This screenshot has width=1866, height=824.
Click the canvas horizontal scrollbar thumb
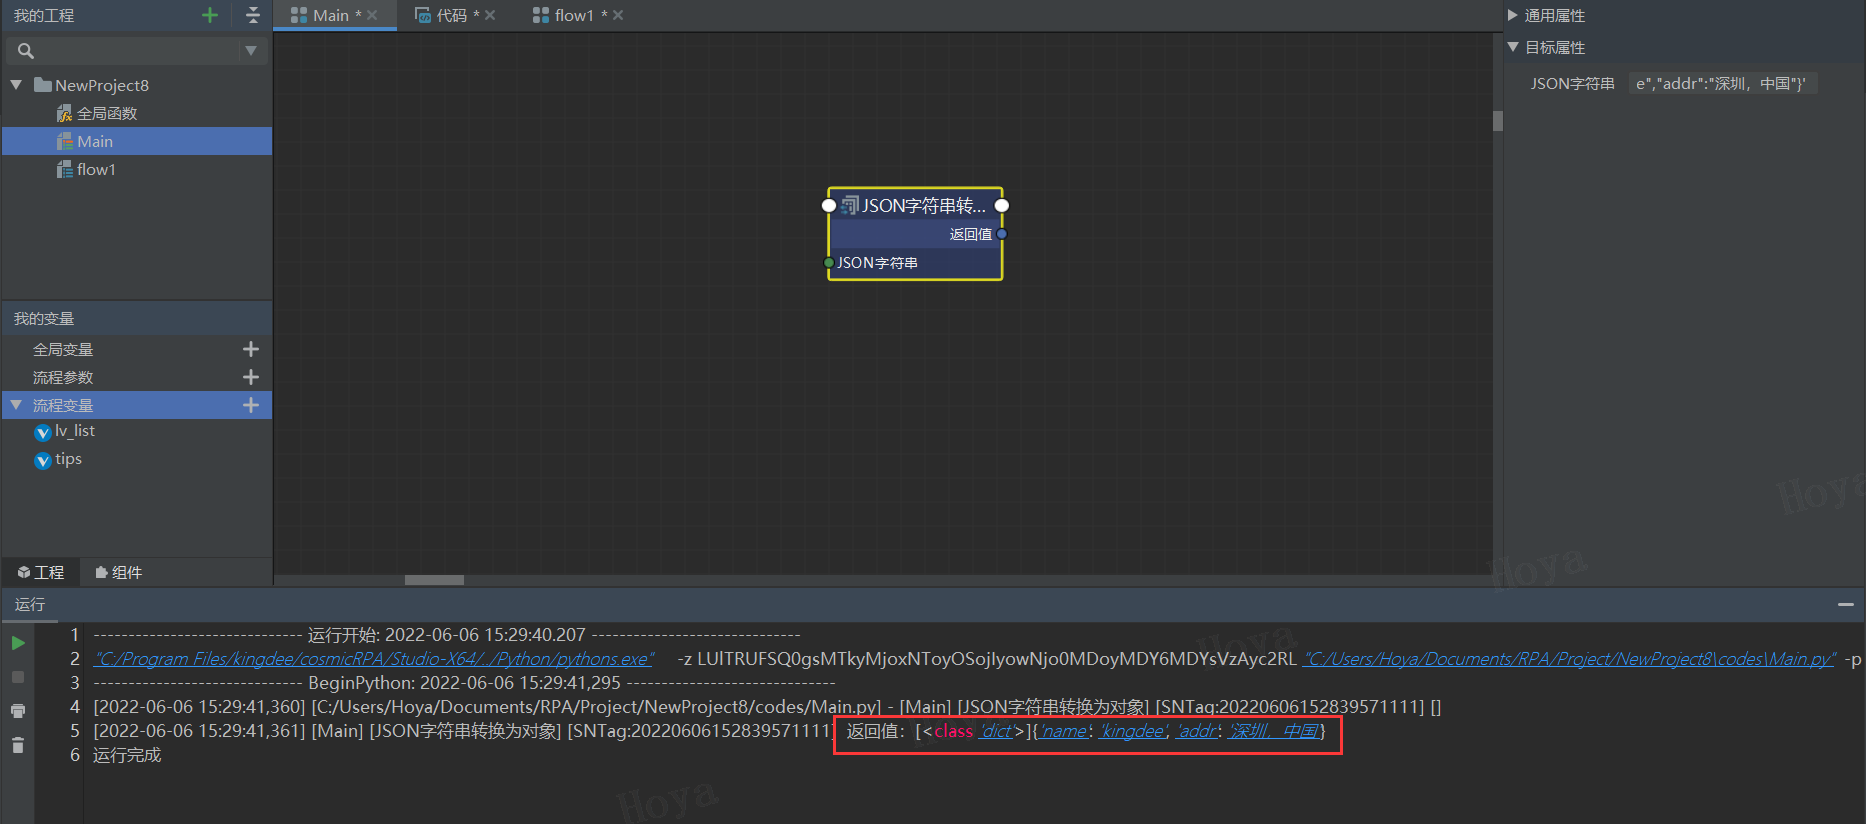(434, 580)
